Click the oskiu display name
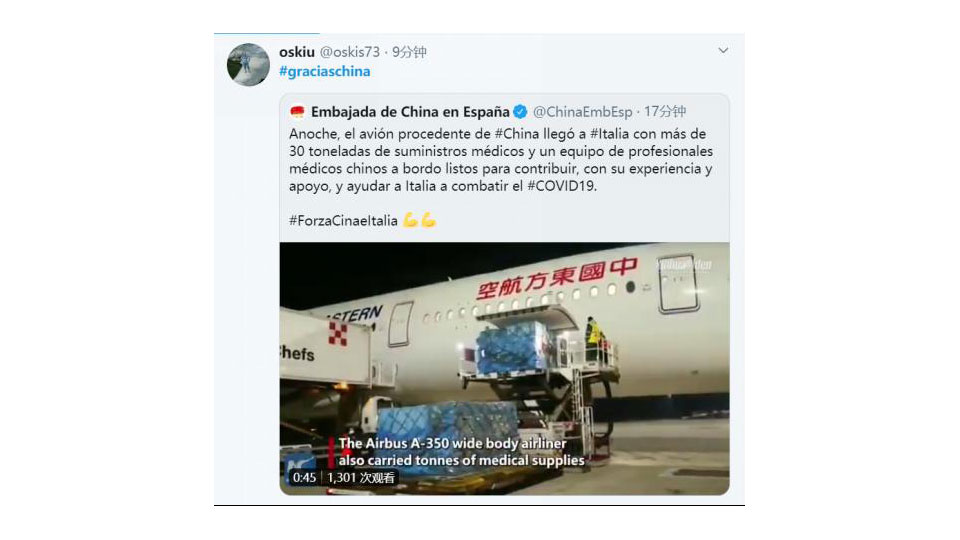The width and height of the screenshot is (960, 540). pos(297,52)
